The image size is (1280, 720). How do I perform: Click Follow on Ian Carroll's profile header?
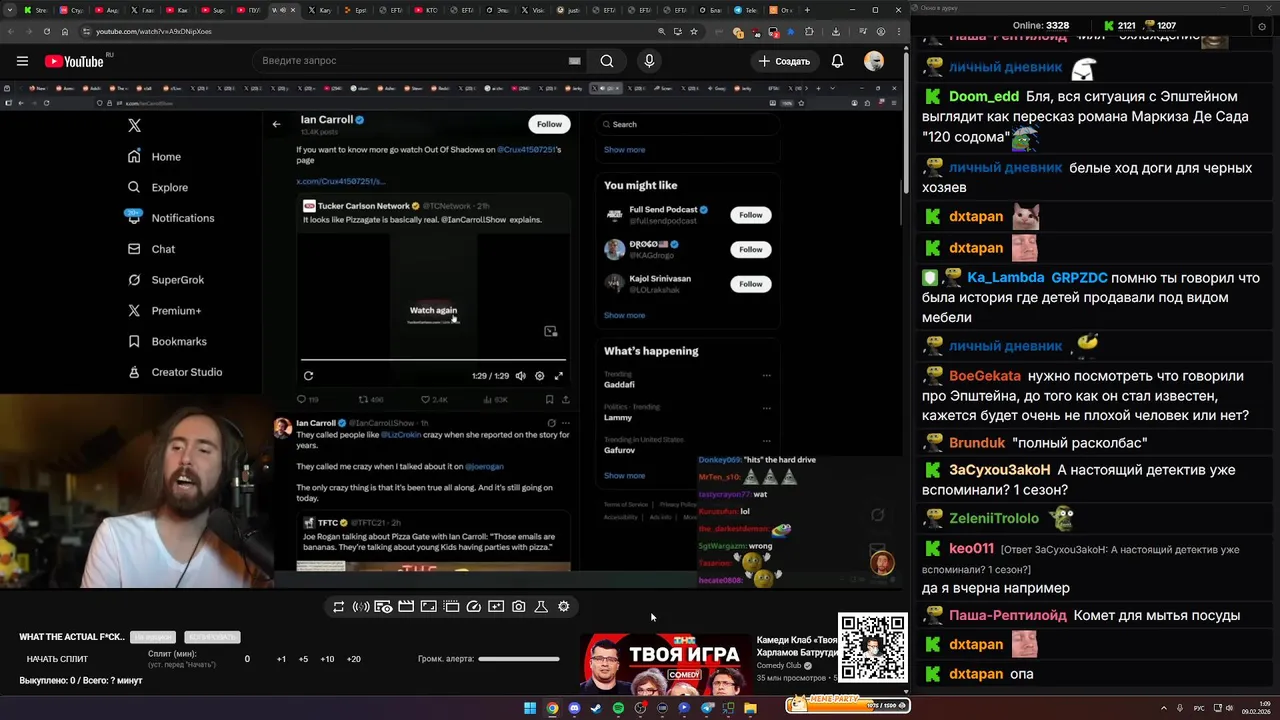click(549, 124)
